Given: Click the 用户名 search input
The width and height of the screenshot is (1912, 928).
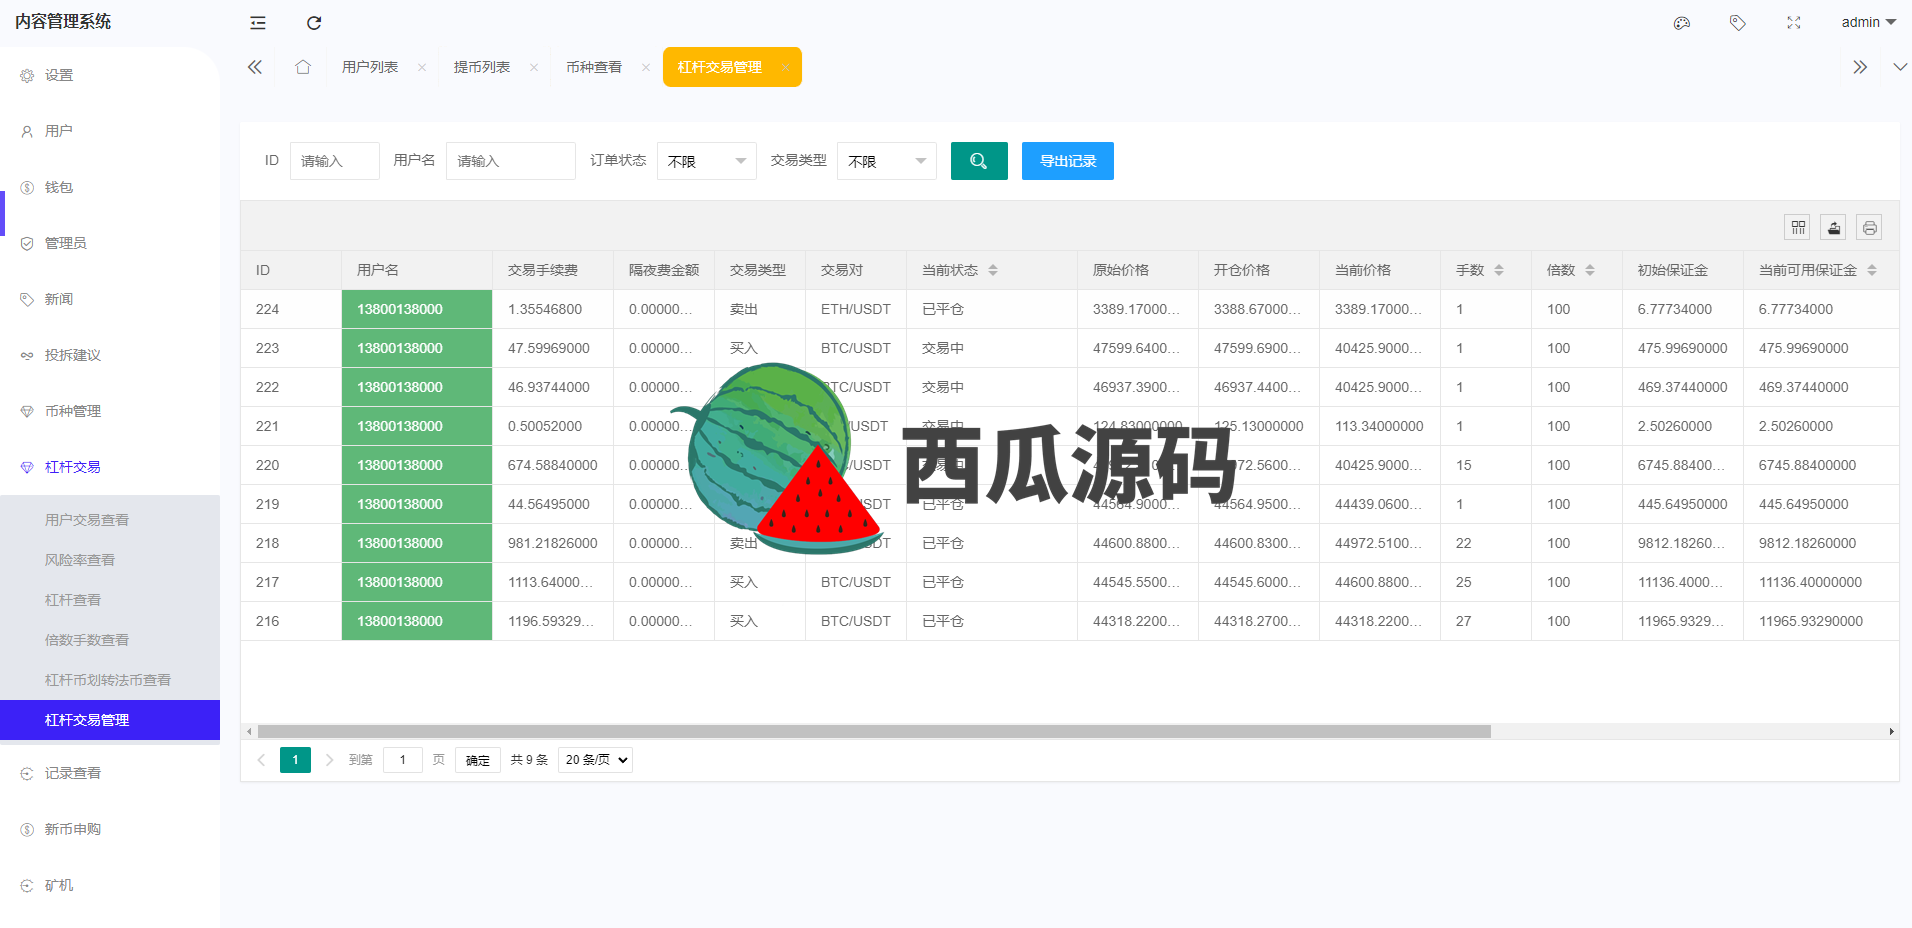Looking at the screenshot, I should (510, 161).
